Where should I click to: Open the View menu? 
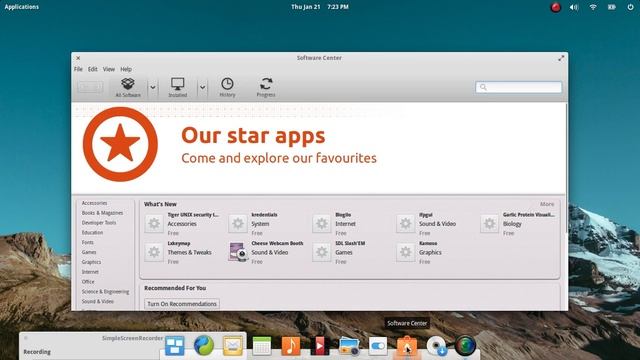pyautogui.click(x=109, y=69)
